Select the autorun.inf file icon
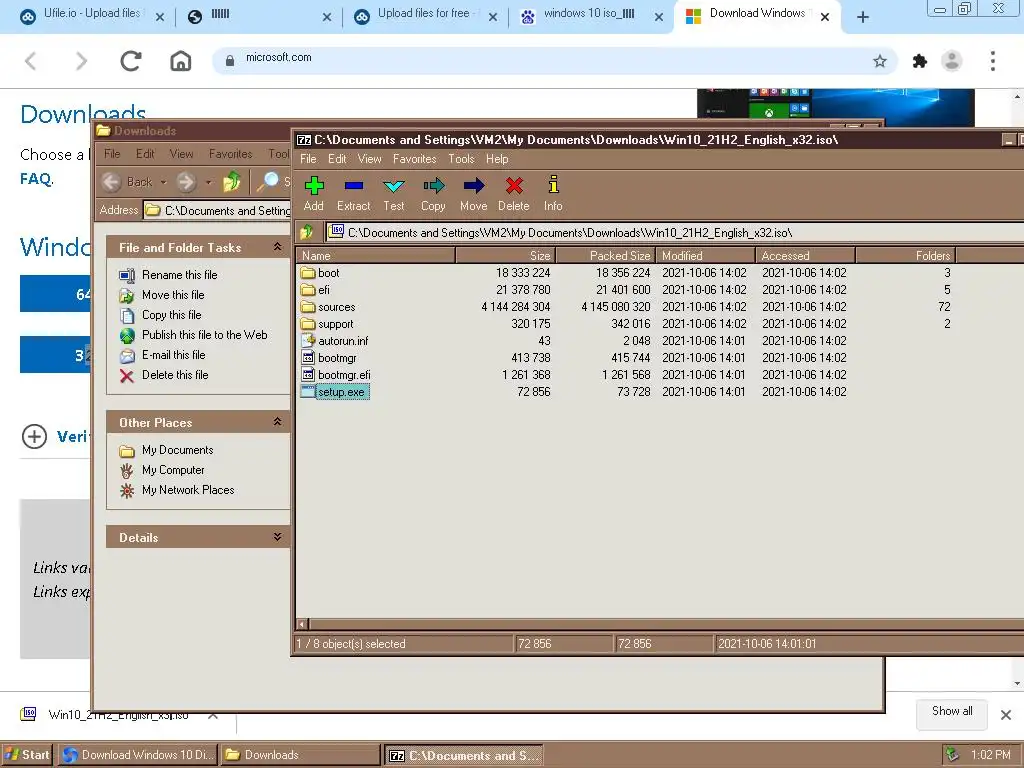The width and height of the screenshot is (1024, 768). tap(308, 340)
